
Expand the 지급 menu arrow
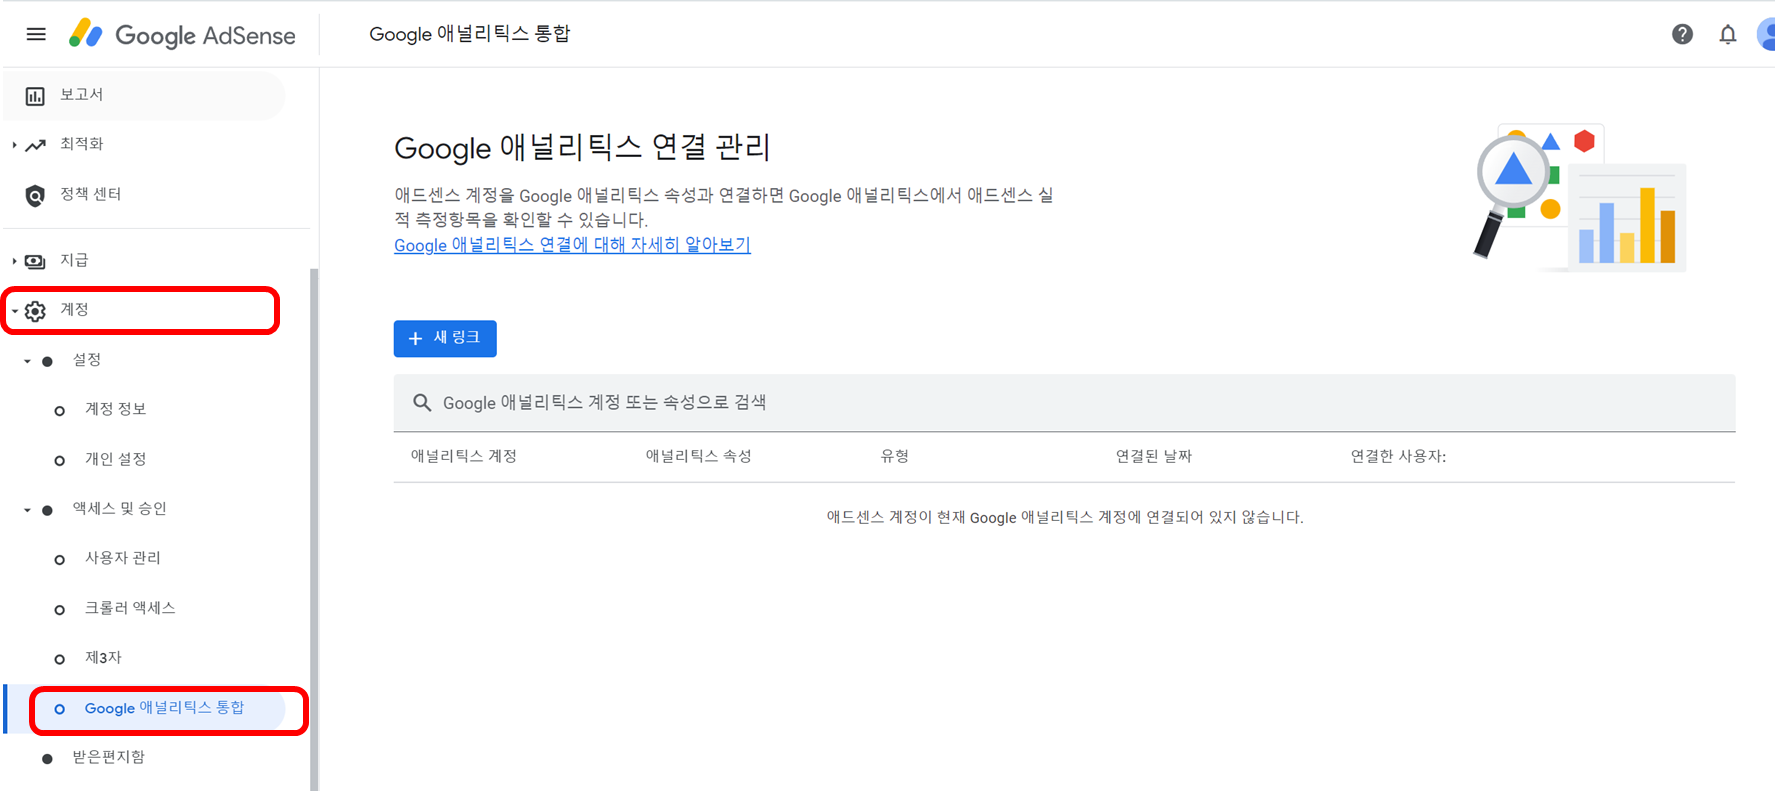click(x=14, y=261)
